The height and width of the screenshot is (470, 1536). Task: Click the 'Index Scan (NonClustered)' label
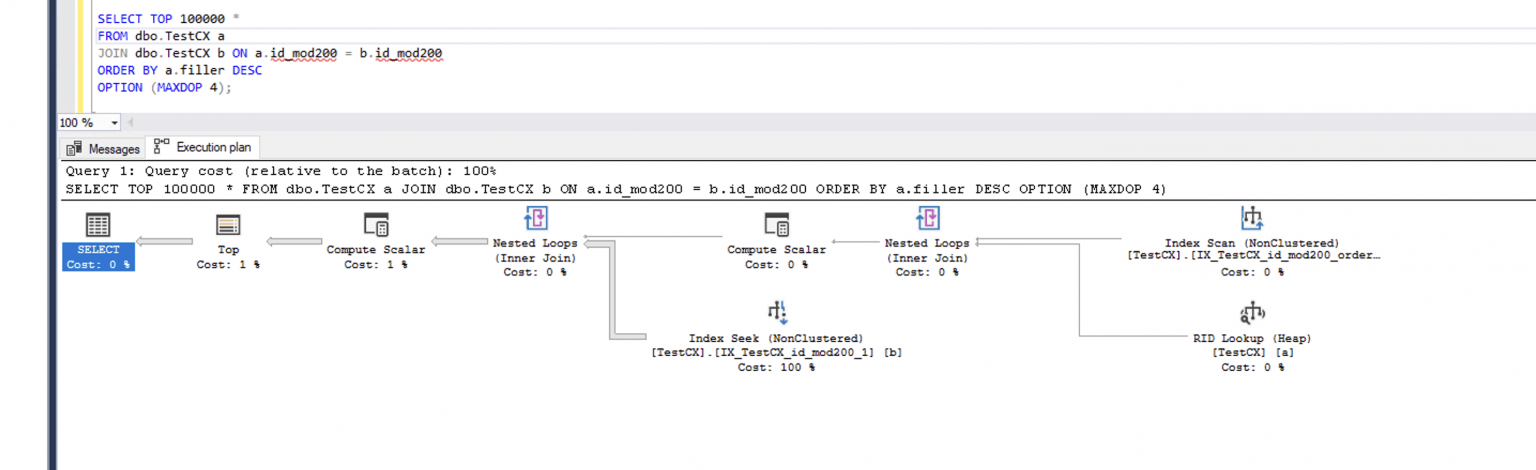[1252, 243]
